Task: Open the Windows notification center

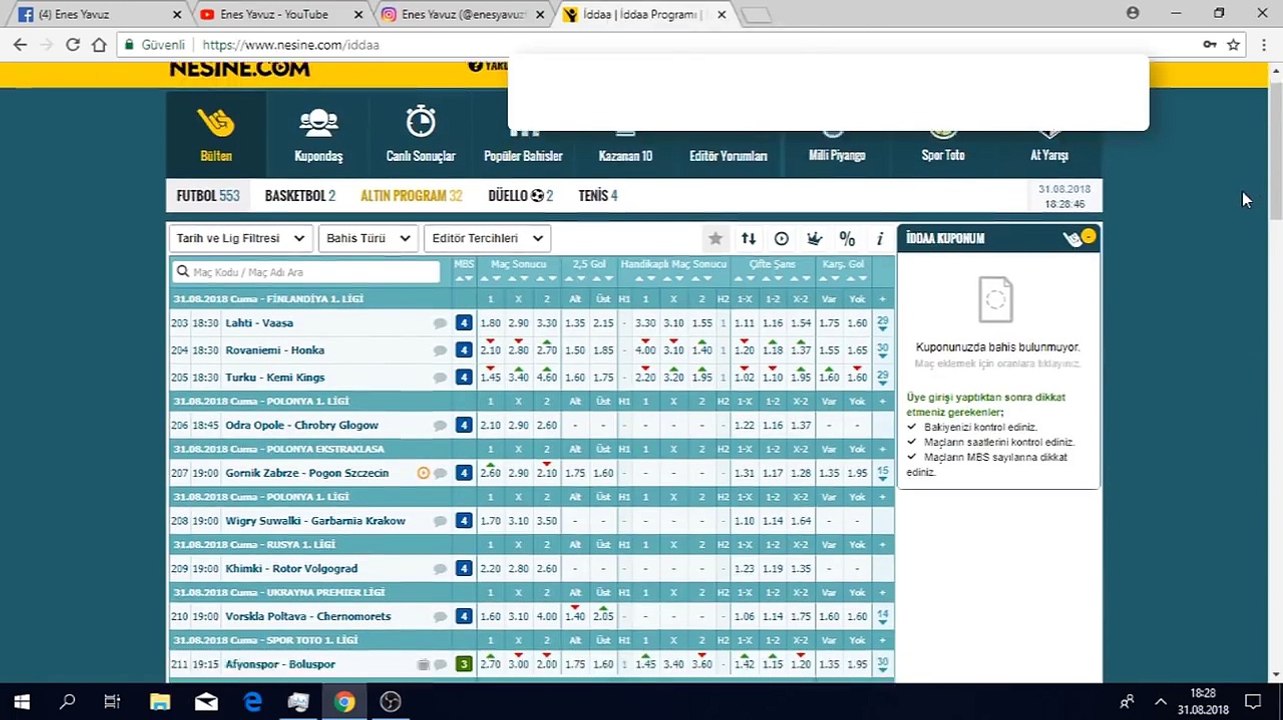Action: (1253, 702)
